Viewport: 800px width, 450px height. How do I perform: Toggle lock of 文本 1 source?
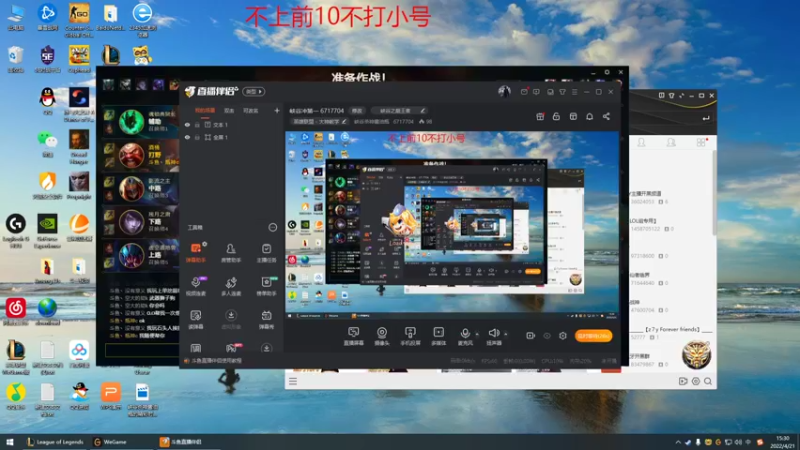[197, 124]
